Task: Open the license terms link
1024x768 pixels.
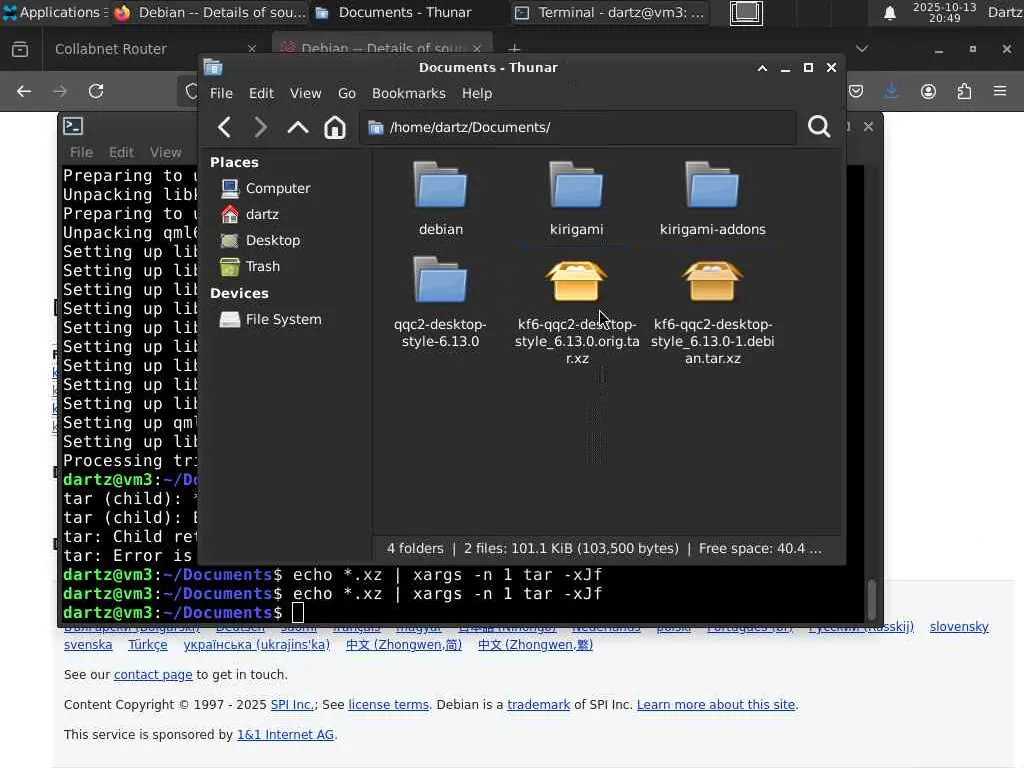Action: coord(389,705)
